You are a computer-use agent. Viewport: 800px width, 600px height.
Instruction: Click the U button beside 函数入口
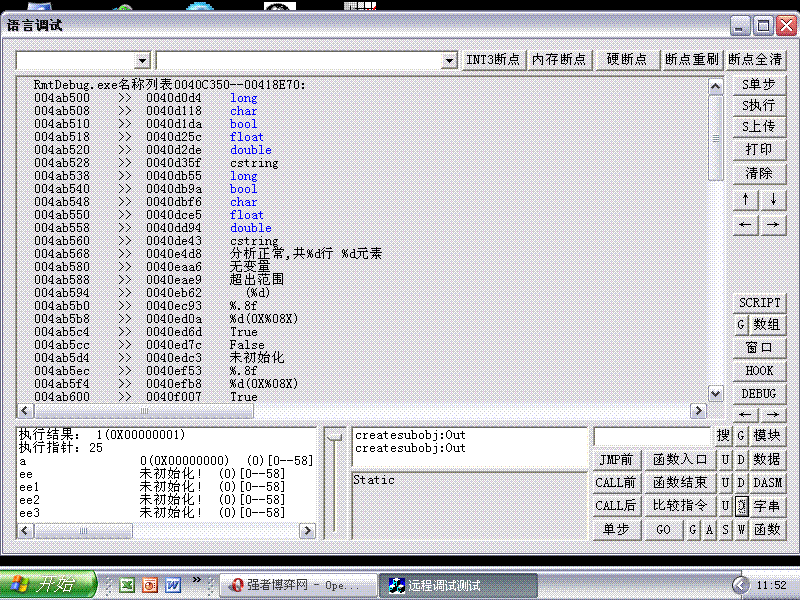[725, 460]
